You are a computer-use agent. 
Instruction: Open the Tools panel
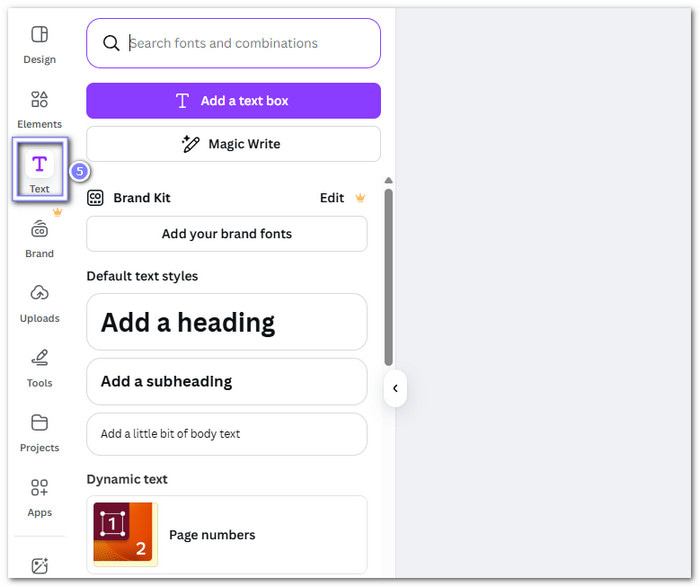point(39,366)
